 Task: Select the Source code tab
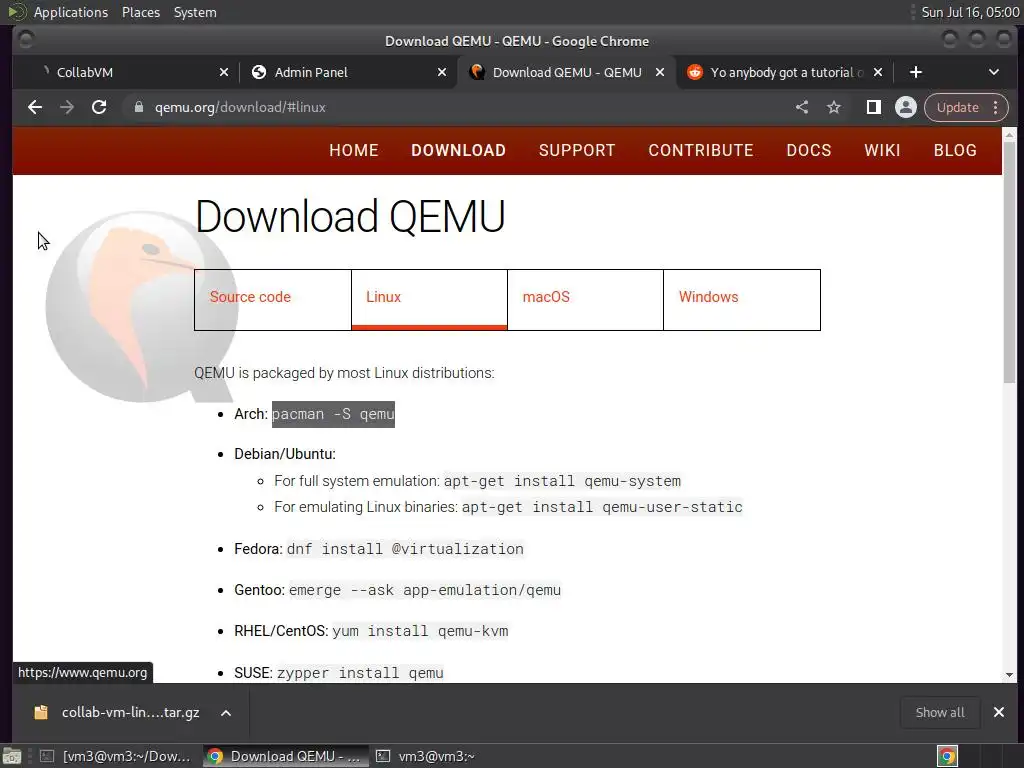click(x=272, y=300)
